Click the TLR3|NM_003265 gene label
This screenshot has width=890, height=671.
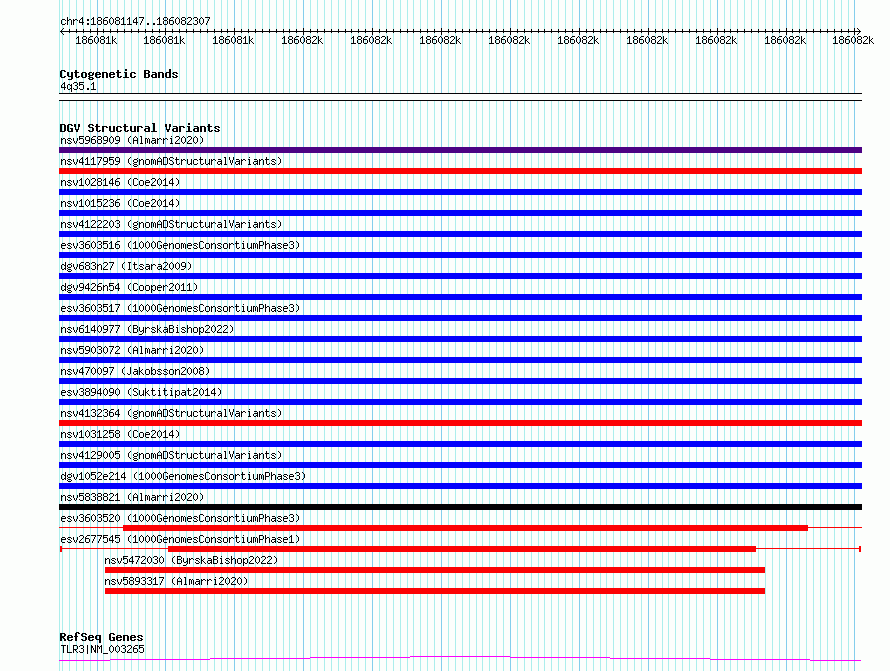pos(102,649)
